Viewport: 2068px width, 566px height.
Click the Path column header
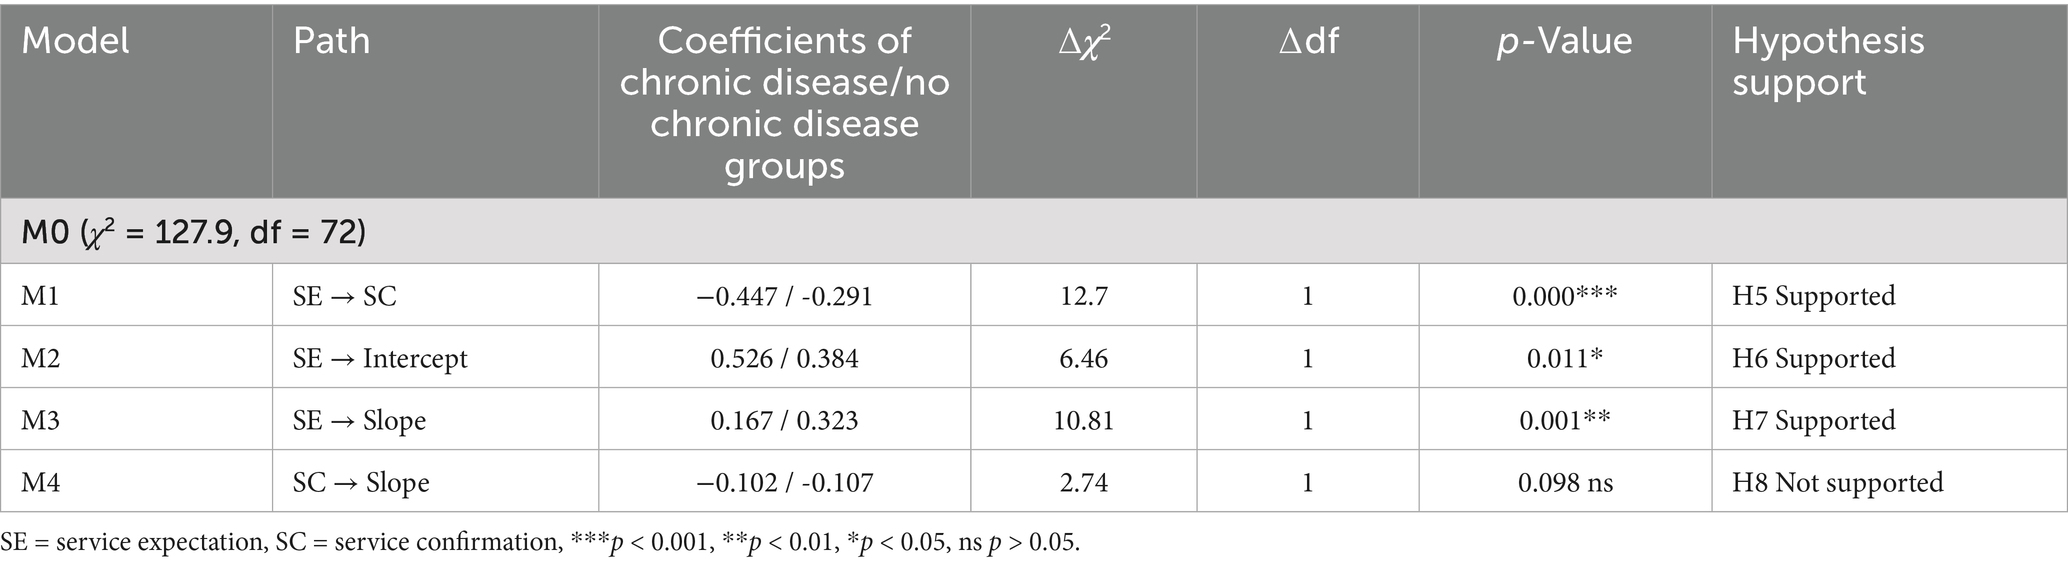coord(331,41)
